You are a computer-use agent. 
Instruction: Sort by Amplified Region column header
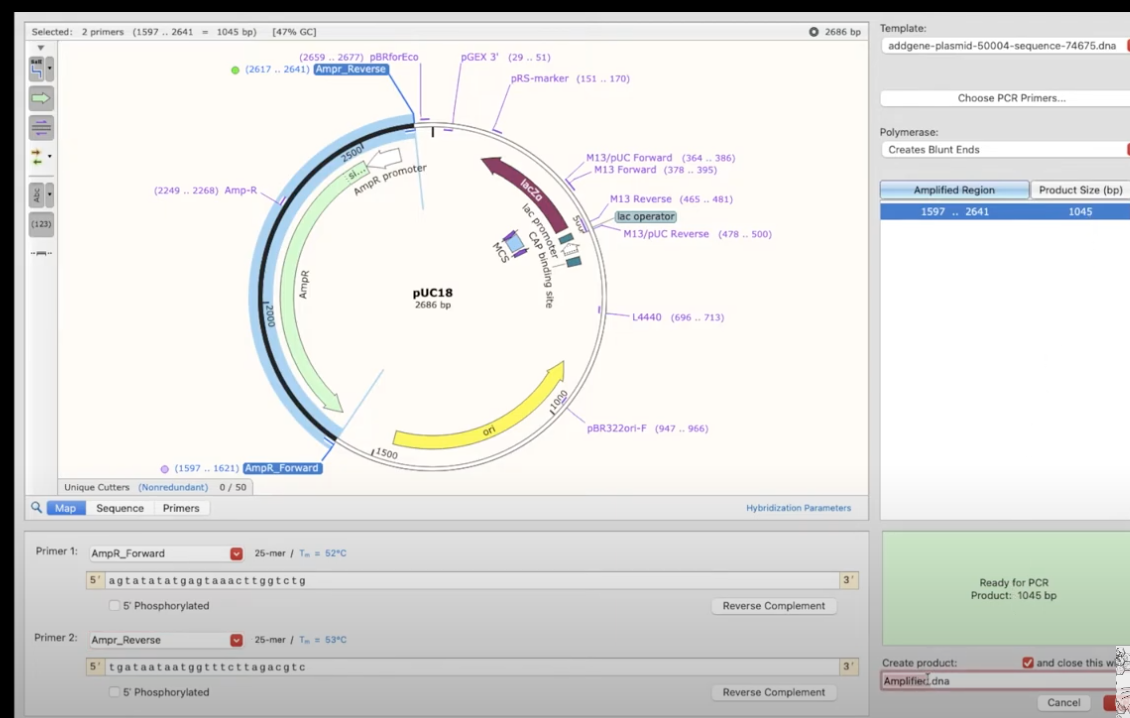tap(954, 190)
